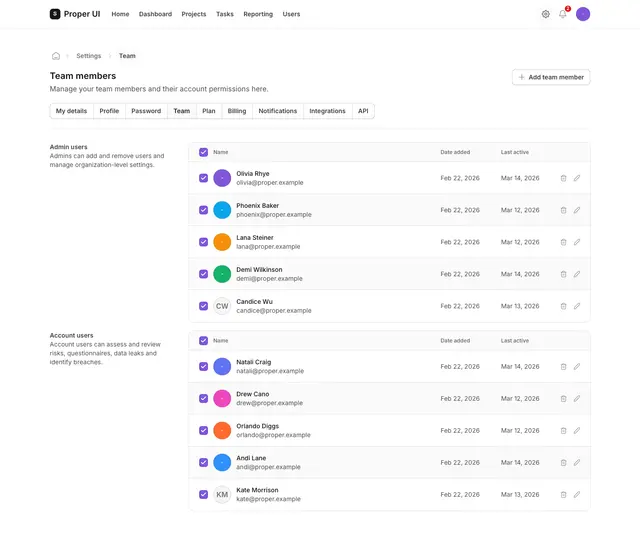Go to Dashboard in top navigation
Viewport: 640px width, 553px height.
coord(155,14)
